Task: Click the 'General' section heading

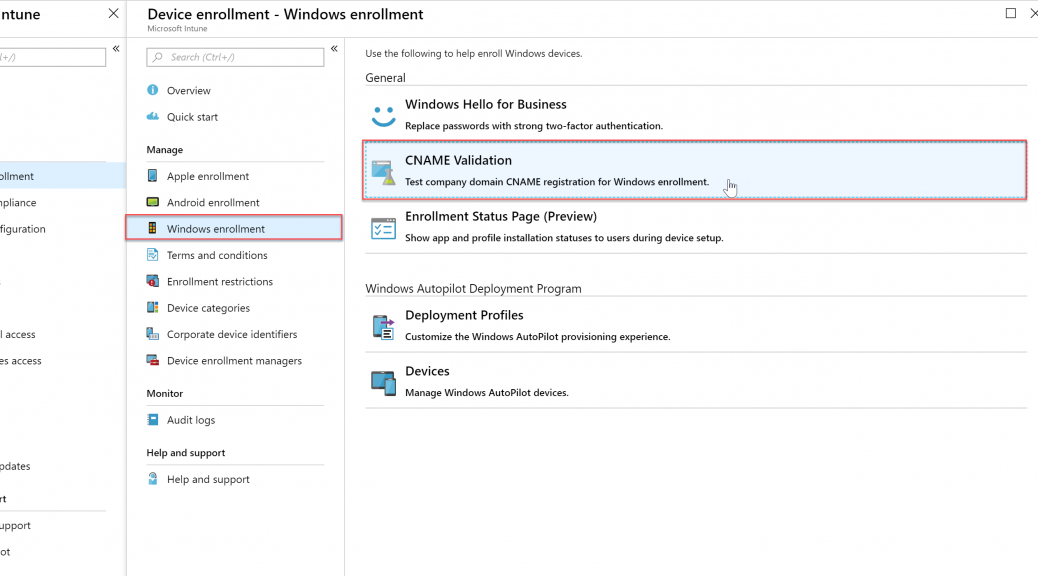Action: (x=385, y=77)
